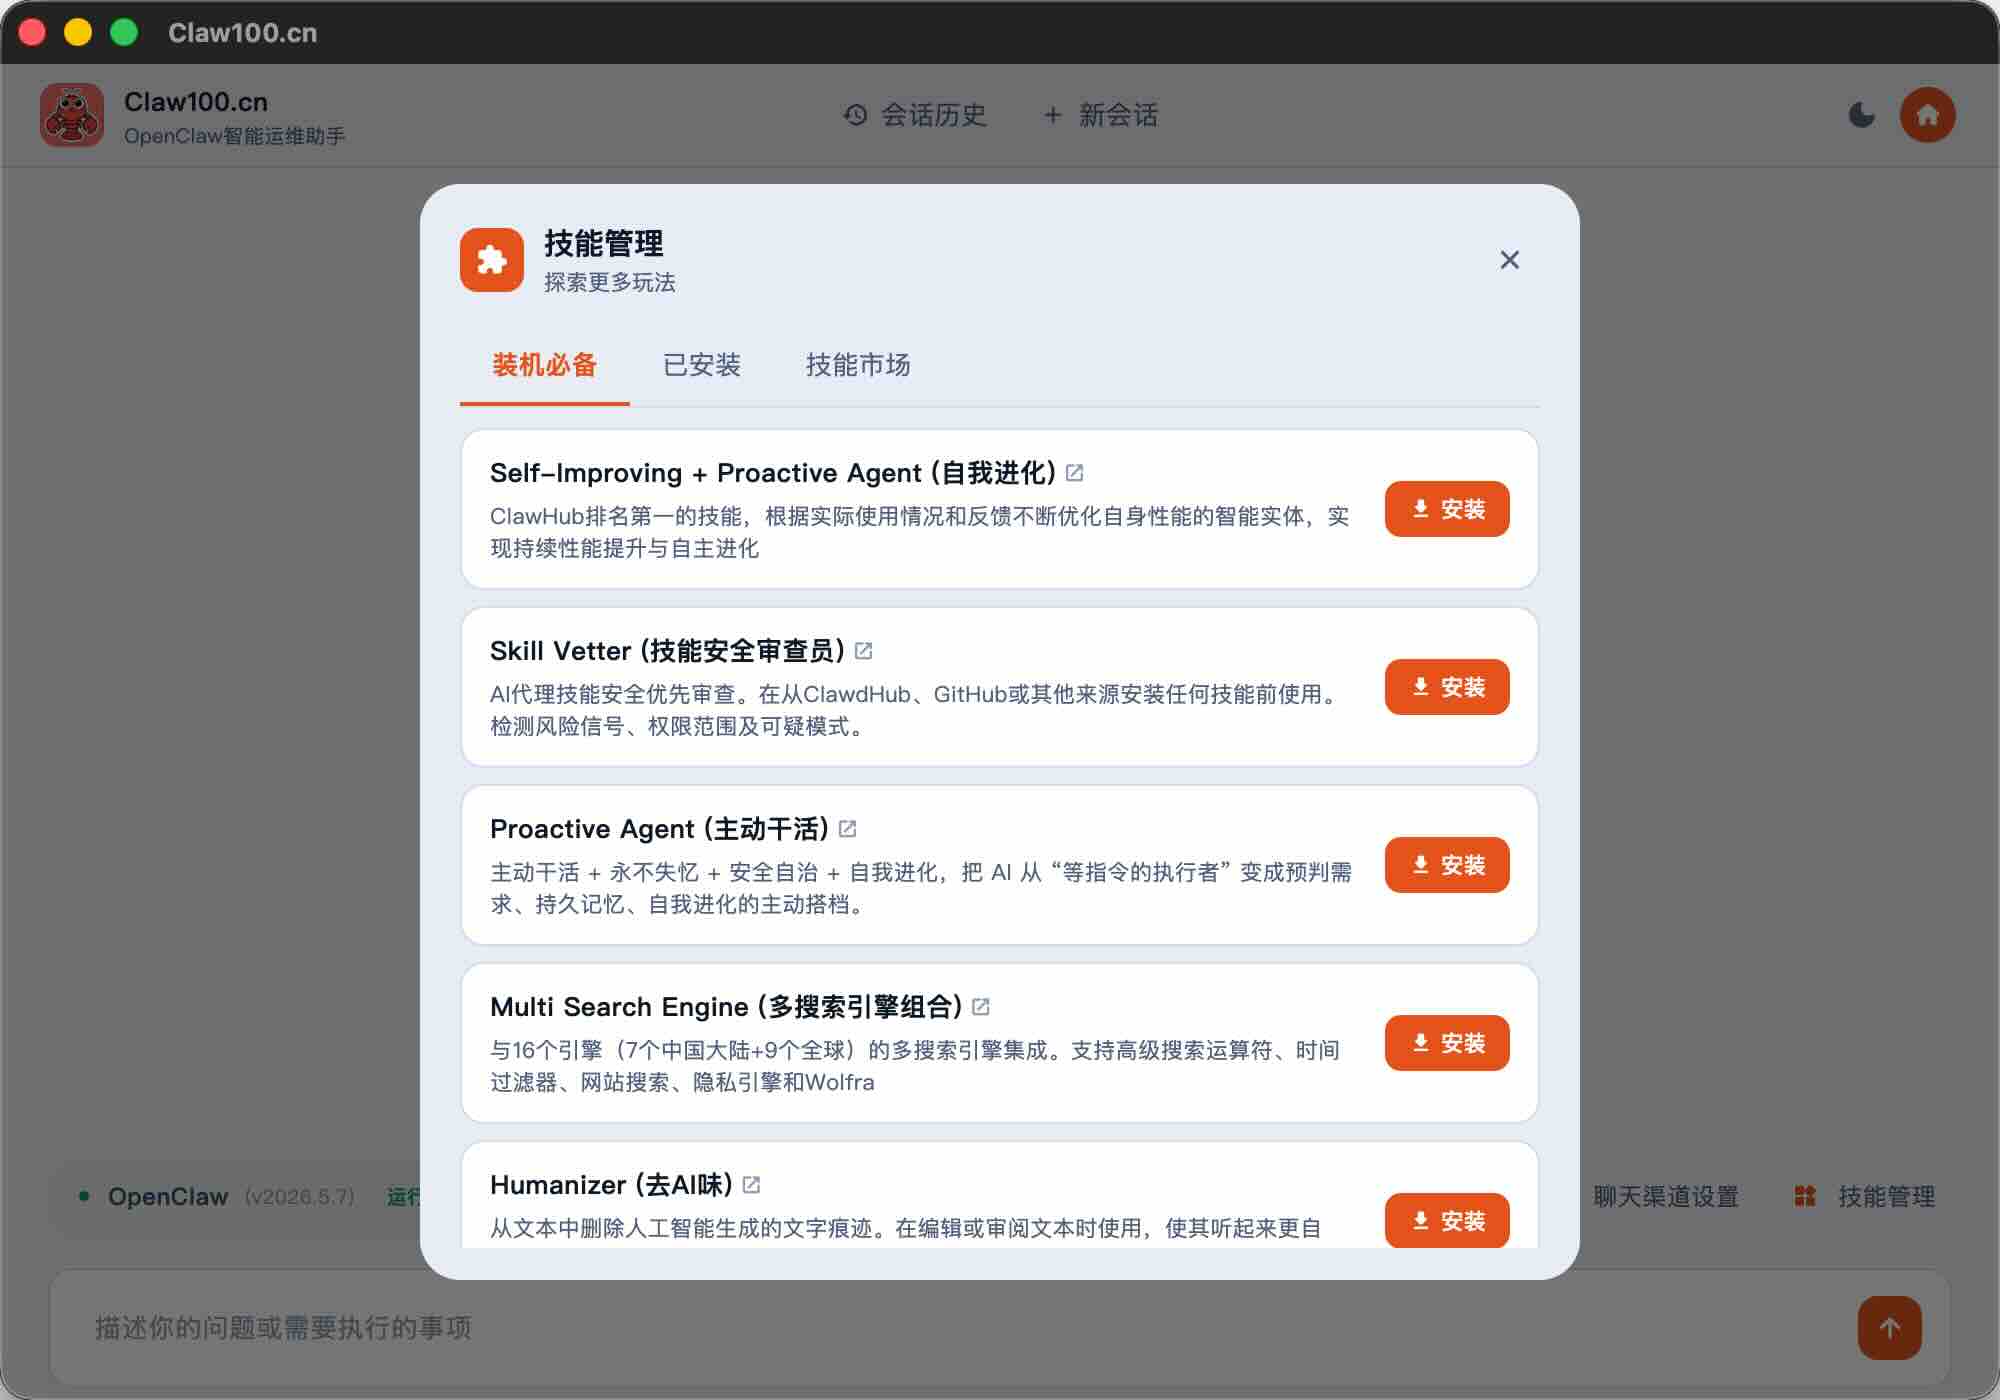
Task: Open 会话历史 session history
Action: pos(914,115)
